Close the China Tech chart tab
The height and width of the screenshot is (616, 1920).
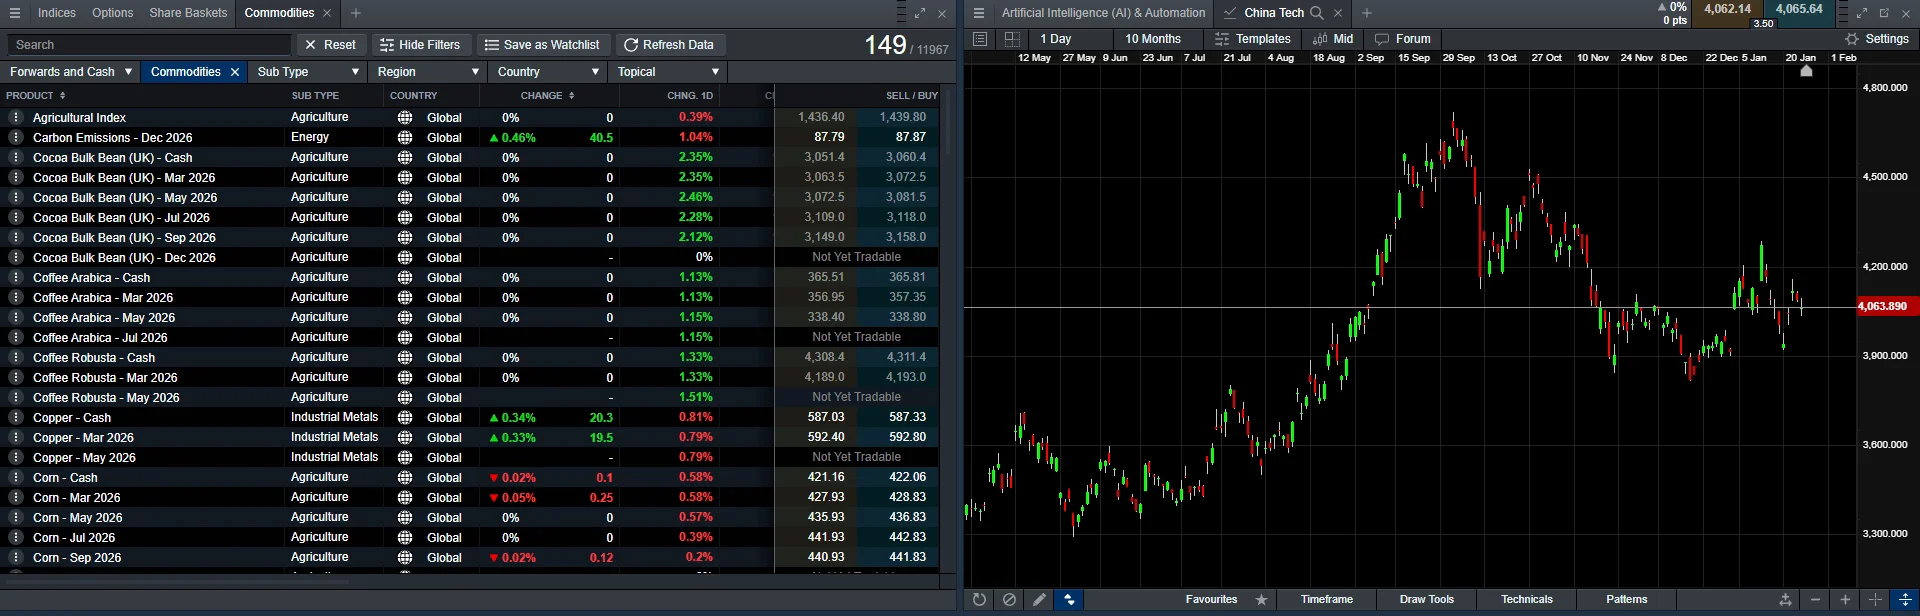click(x=1338, y=13)
